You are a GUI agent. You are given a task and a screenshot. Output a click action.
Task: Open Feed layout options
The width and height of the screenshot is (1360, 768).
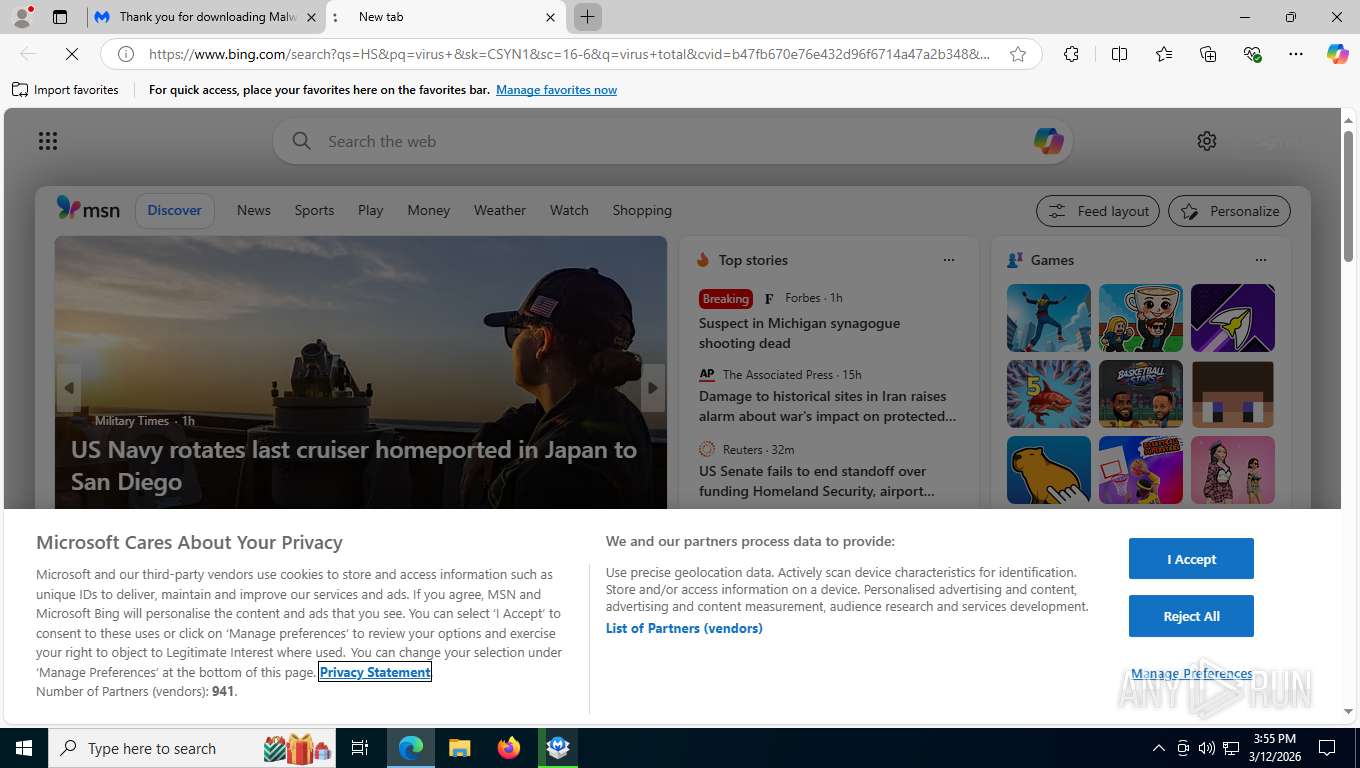tap(1098, 211)
